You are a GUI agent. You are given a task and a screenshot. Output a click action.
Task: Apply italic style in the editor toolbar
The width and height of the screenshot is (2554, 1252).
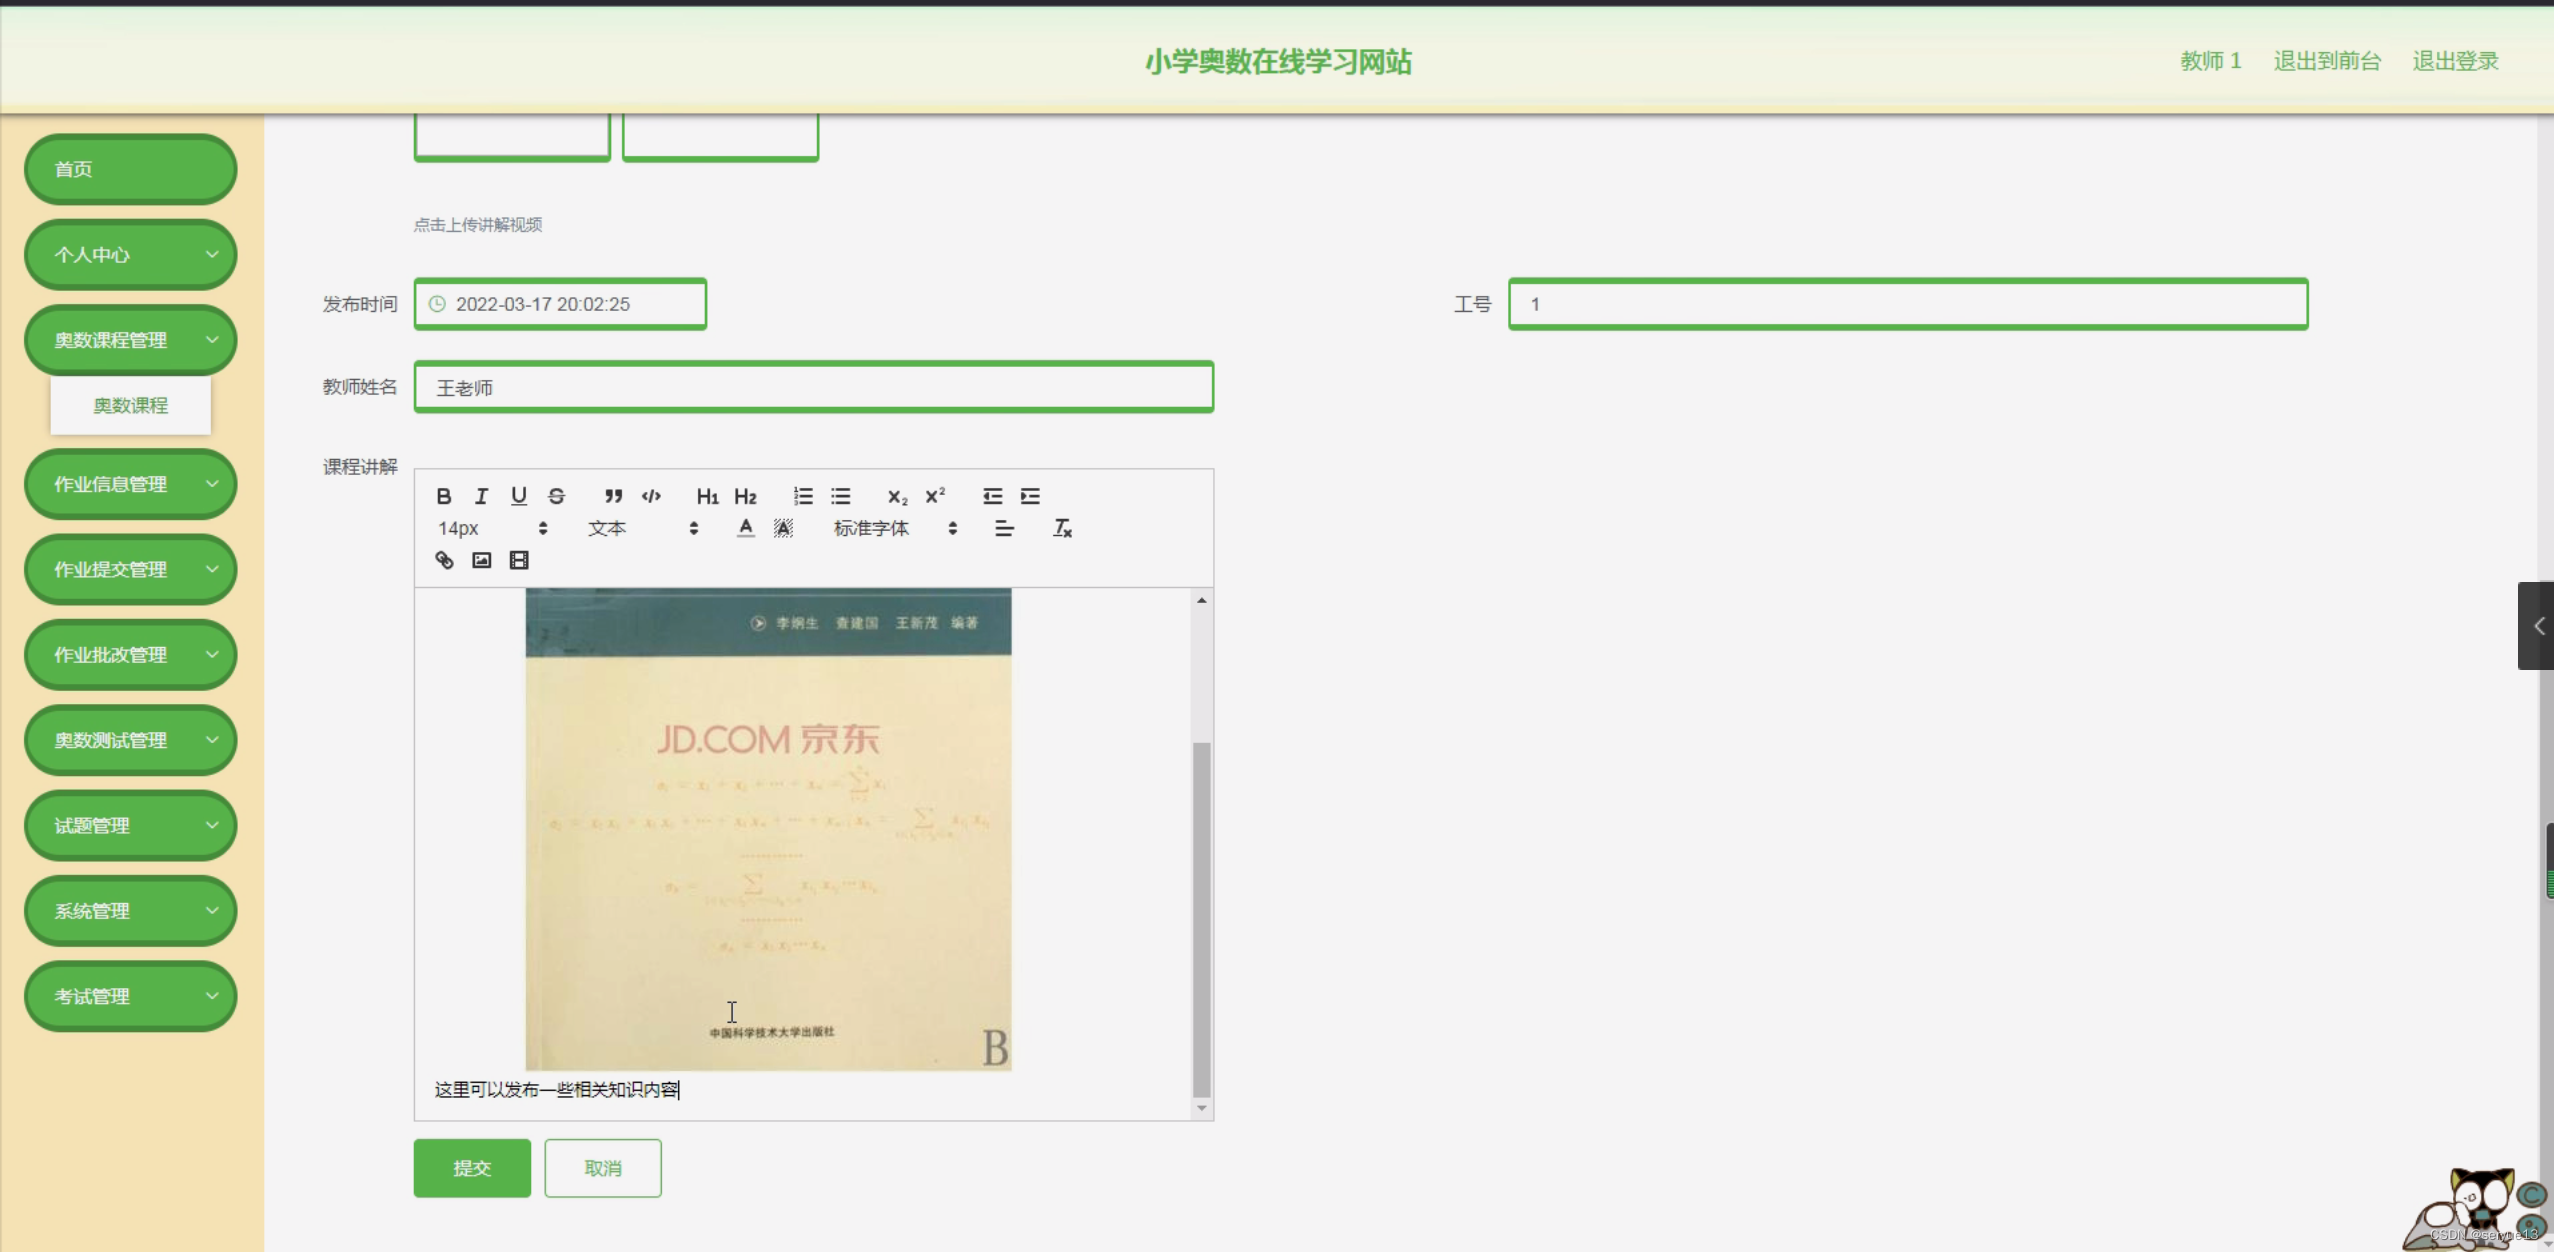point(481,496)
